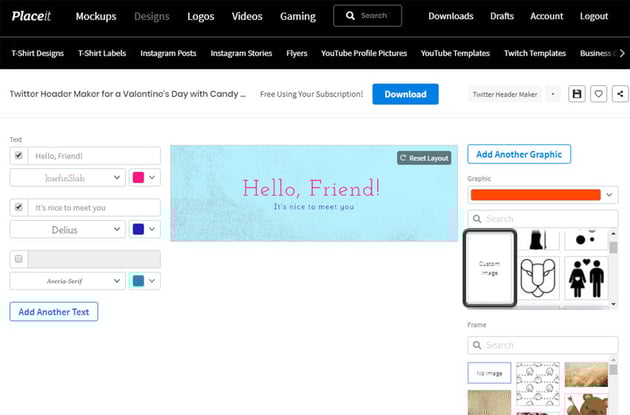Click the share icon
Screen dimensions: 630x415
(620, 94)
